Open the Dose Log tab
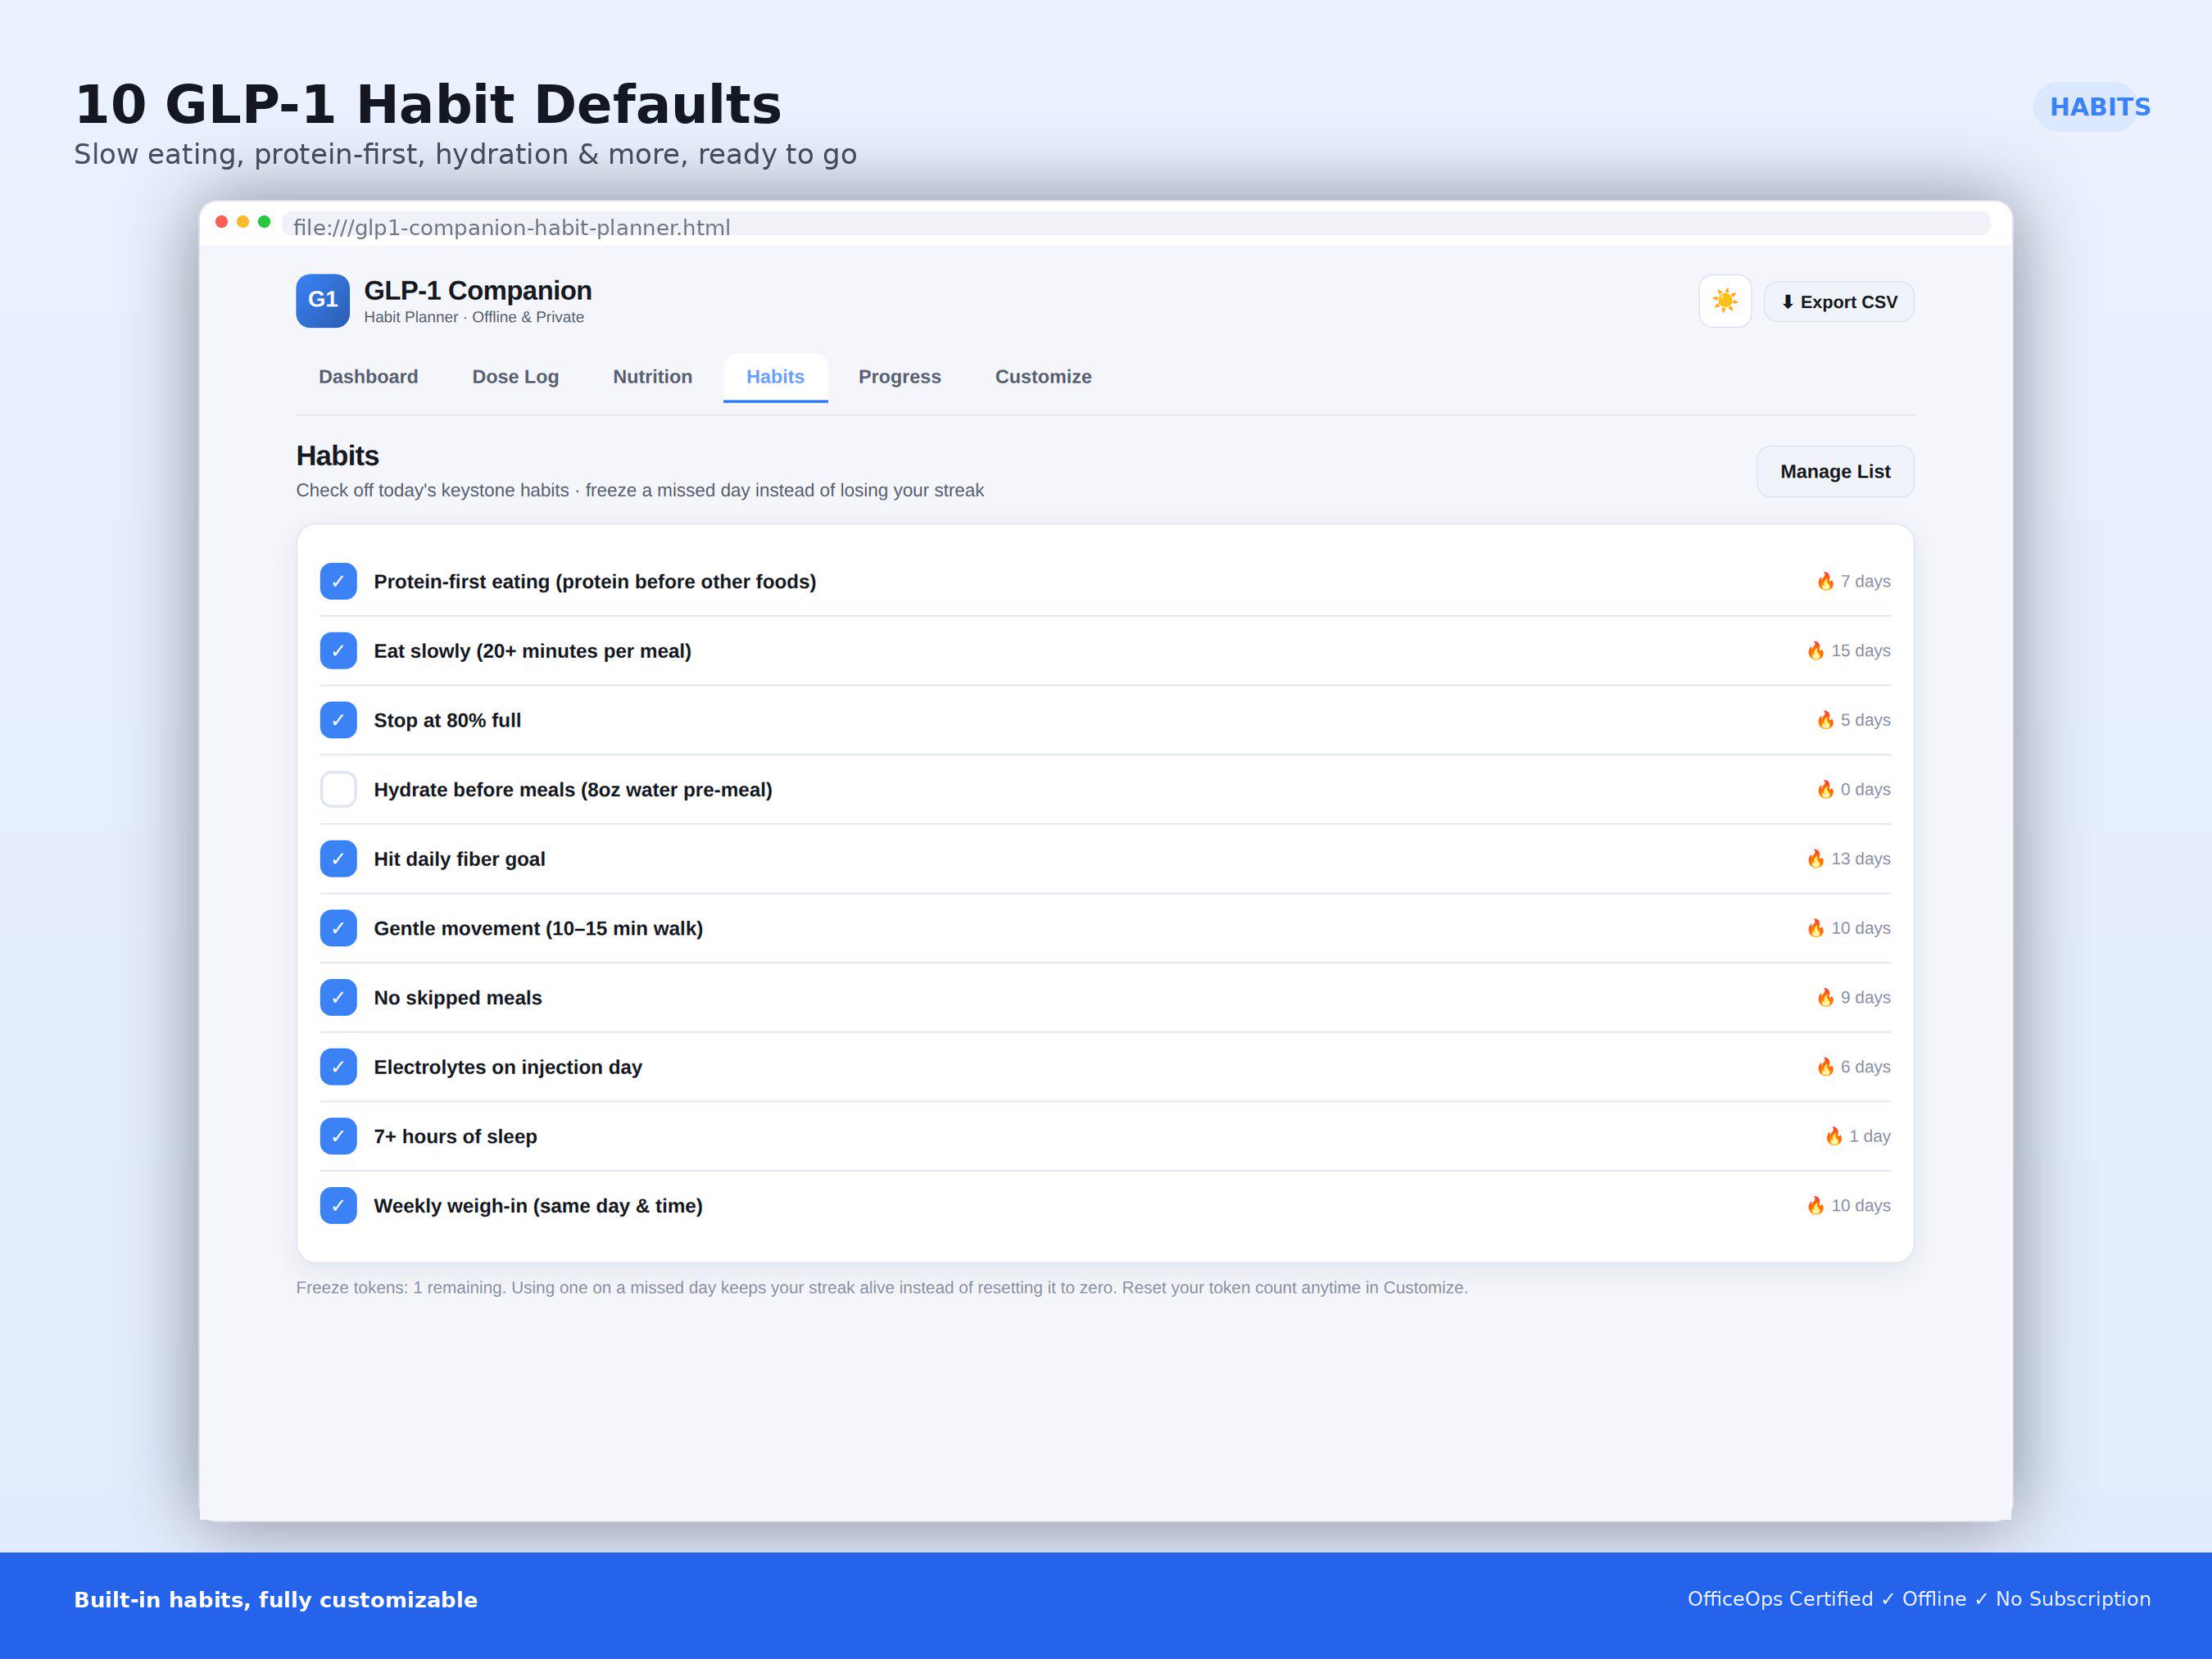 515,377
